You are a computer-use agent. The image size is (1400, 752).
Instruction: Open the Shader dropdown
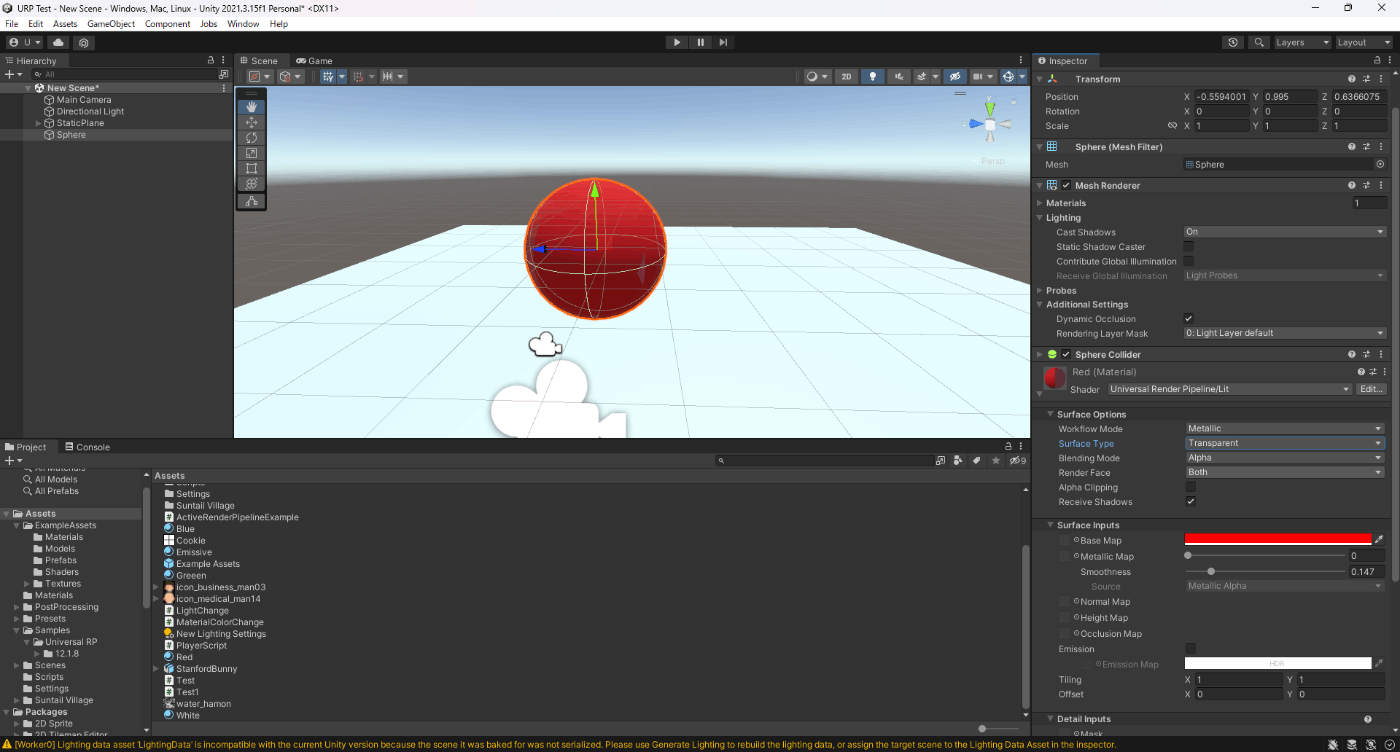pyautogui.click(x=1230, y=389)
